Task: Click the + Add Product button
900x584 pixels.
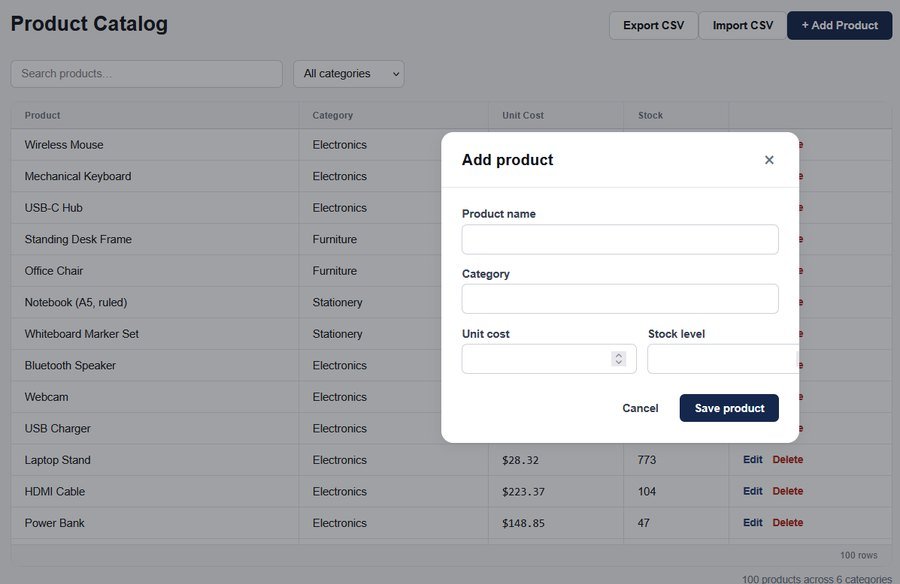Action: (x=839, y=26)
